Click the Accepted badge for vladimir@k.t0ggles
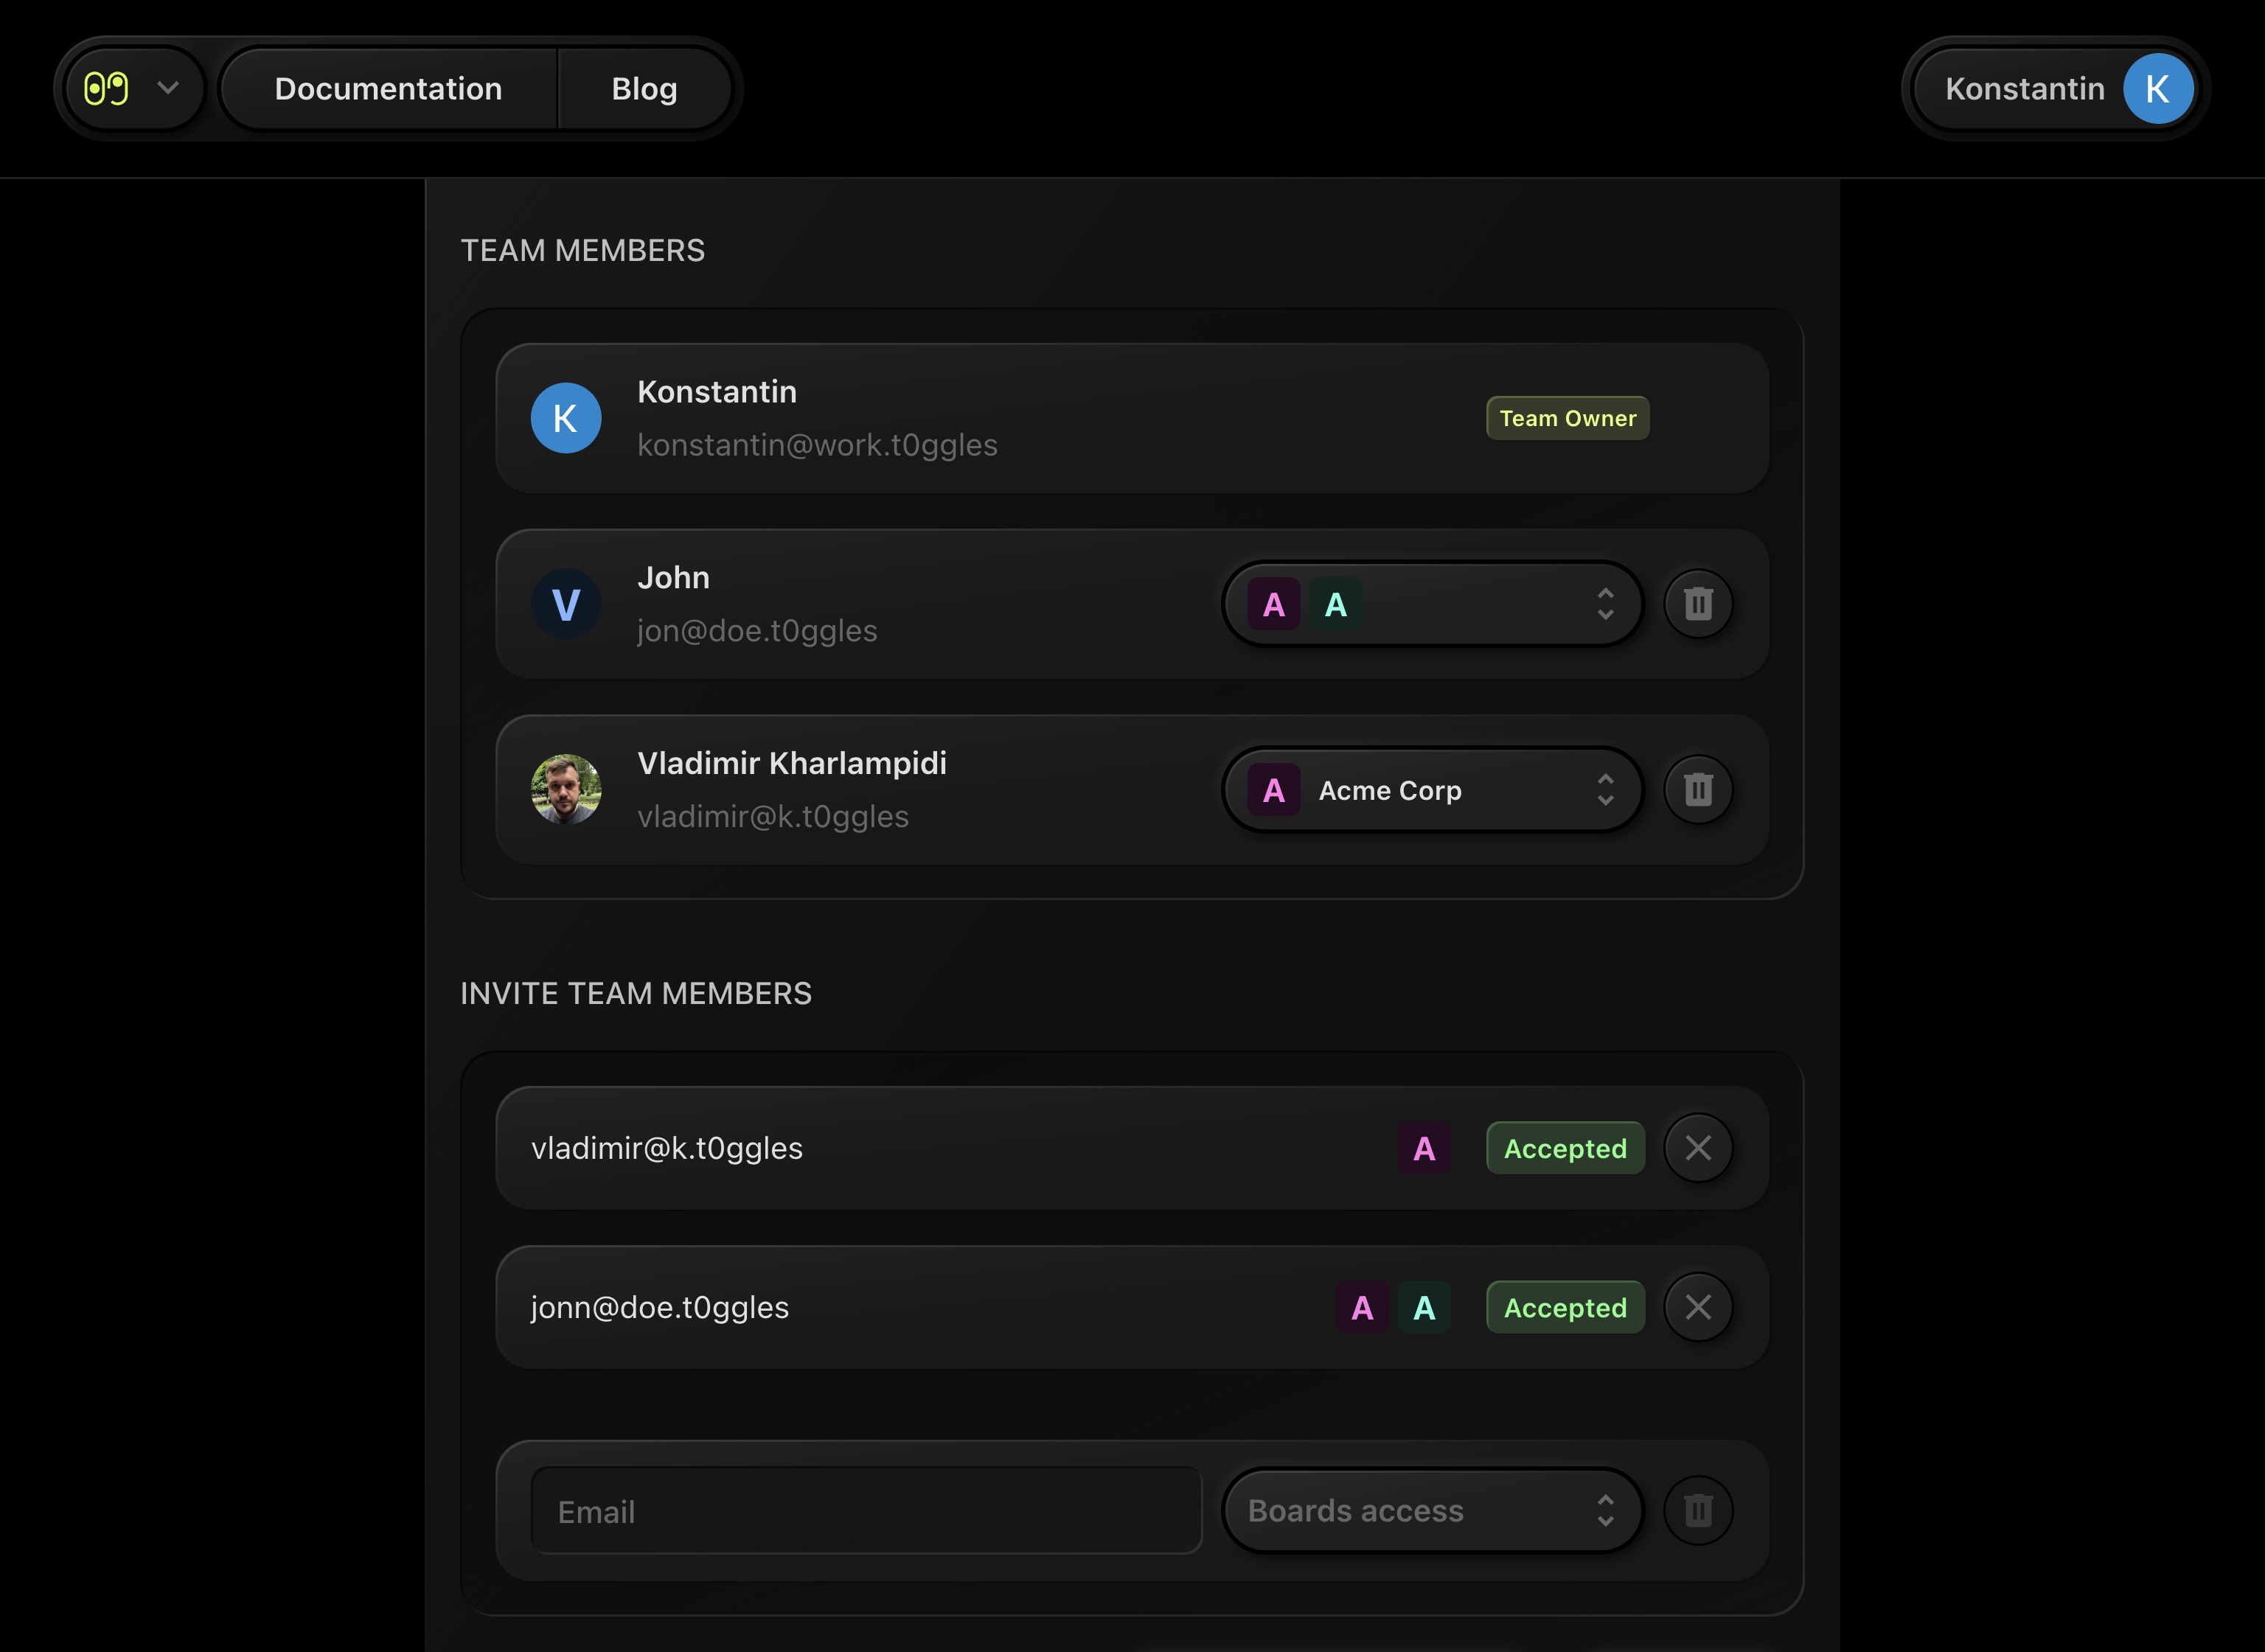The image size is (2265, 1652). click(x=1565, y=1148)
